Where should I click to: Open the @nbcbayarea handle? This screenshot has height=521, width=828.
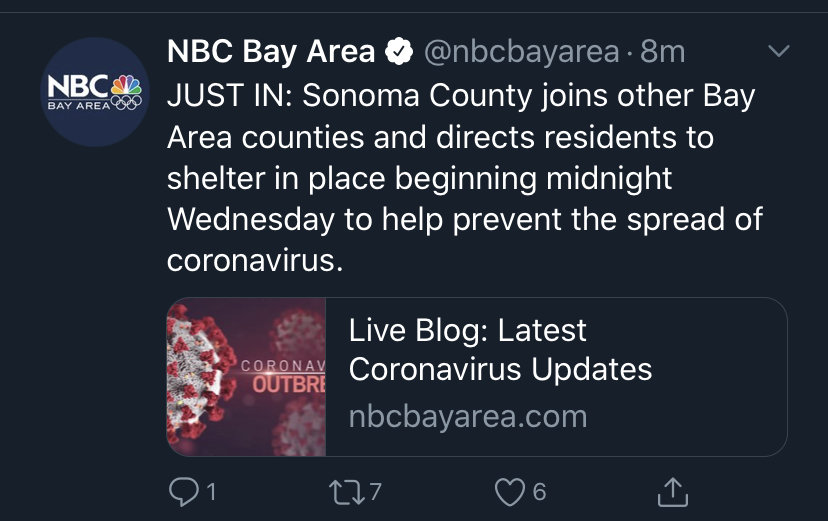521,52
